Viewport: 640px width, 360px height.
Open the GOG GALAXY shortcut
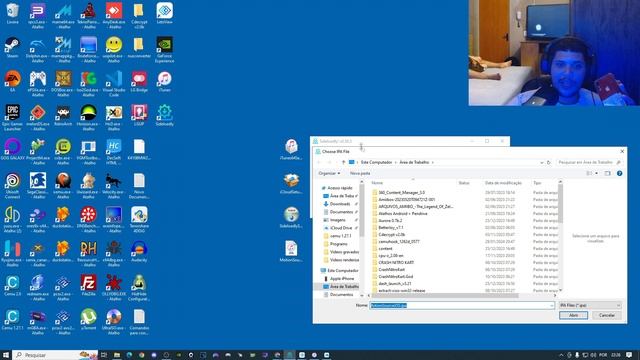click(12, 149)
